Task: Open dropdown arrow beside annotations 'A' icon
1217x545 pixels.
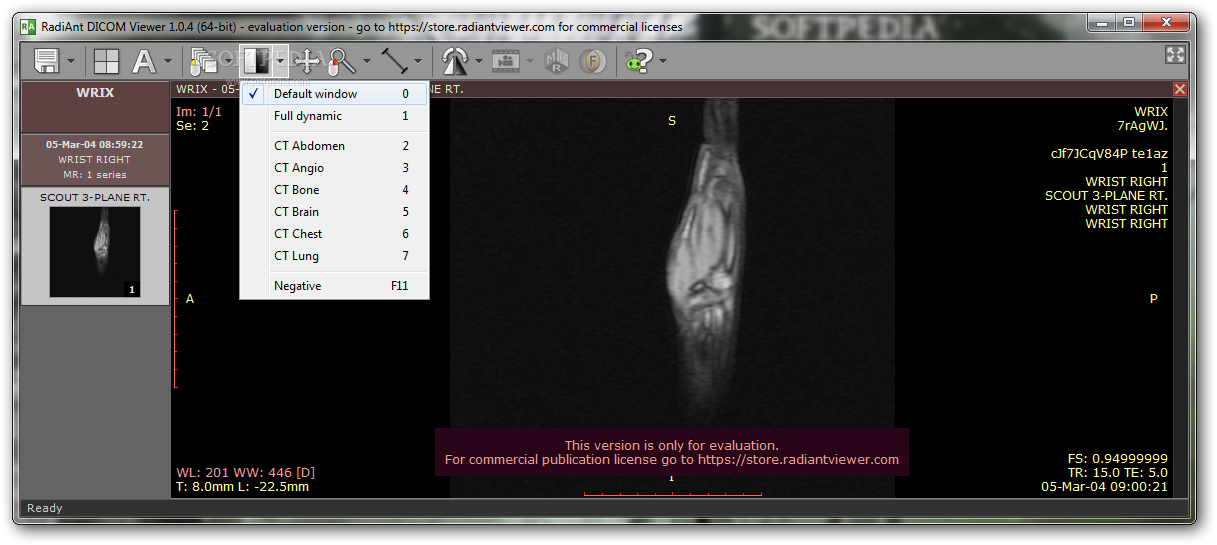Action: [x=169, y=62]
